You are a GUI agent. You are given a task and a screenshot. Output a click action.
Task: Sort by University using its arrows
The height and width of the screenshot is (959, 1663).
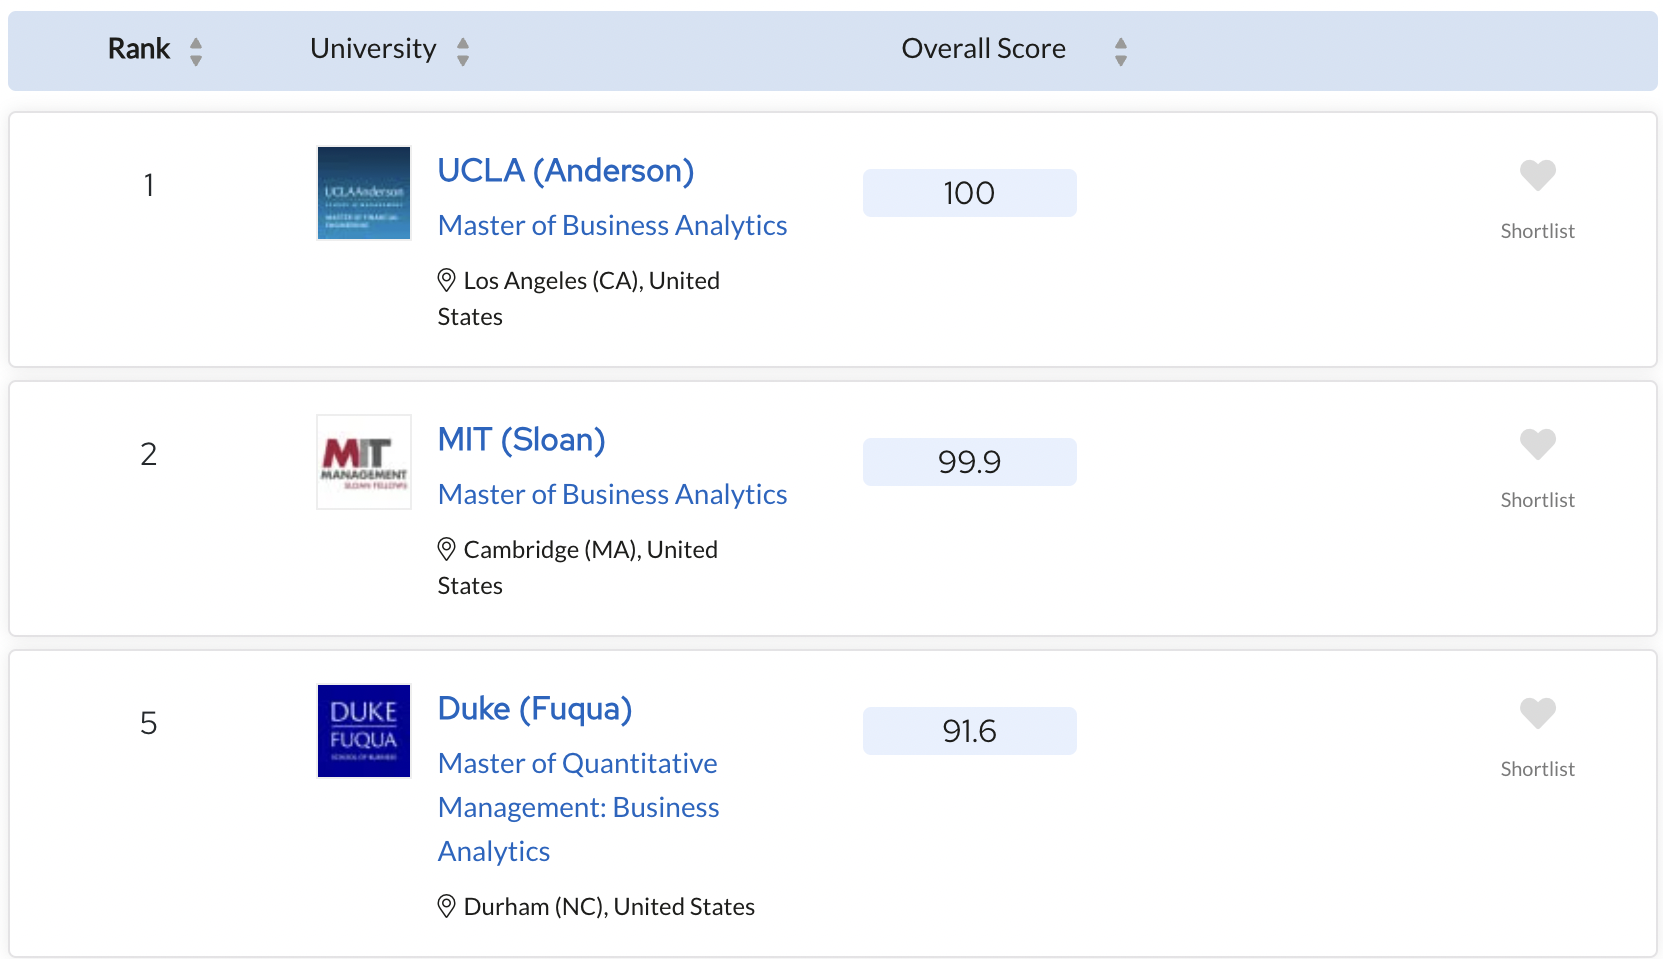[x=463, y=51]
